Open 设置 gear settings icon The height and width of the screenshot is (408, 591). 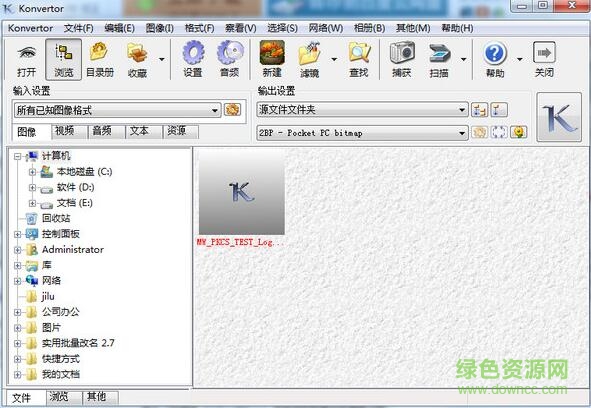(193, 53)
